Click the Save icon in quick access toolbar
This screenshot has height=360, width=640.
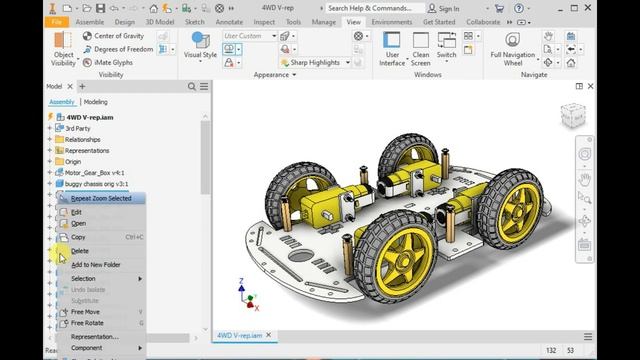(100, 8)
